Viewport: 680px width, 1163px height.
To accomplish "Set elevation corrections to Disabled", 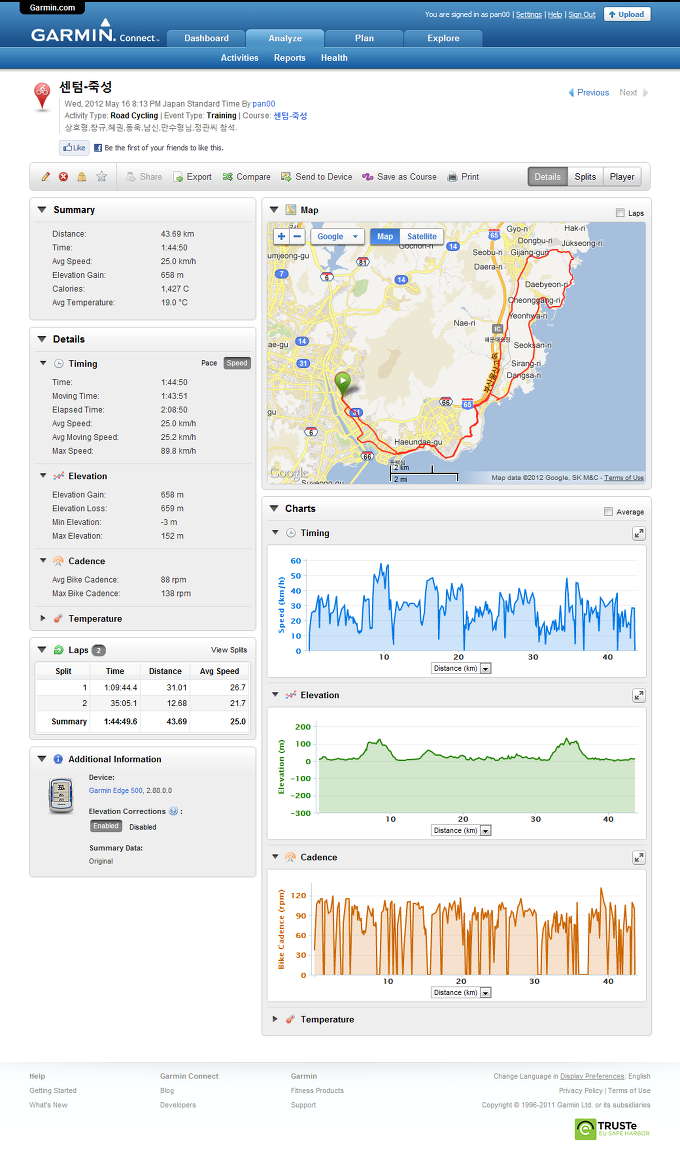I will click(x=142, y=827).
